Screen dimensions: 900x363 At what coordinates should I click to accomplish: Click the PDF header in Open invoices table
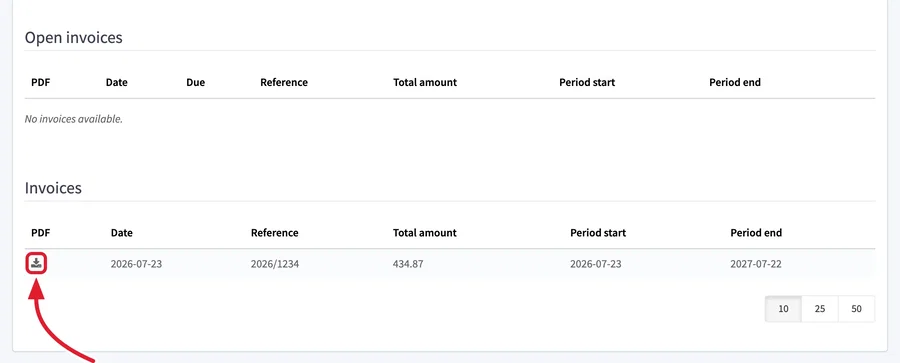coord(41,82)
